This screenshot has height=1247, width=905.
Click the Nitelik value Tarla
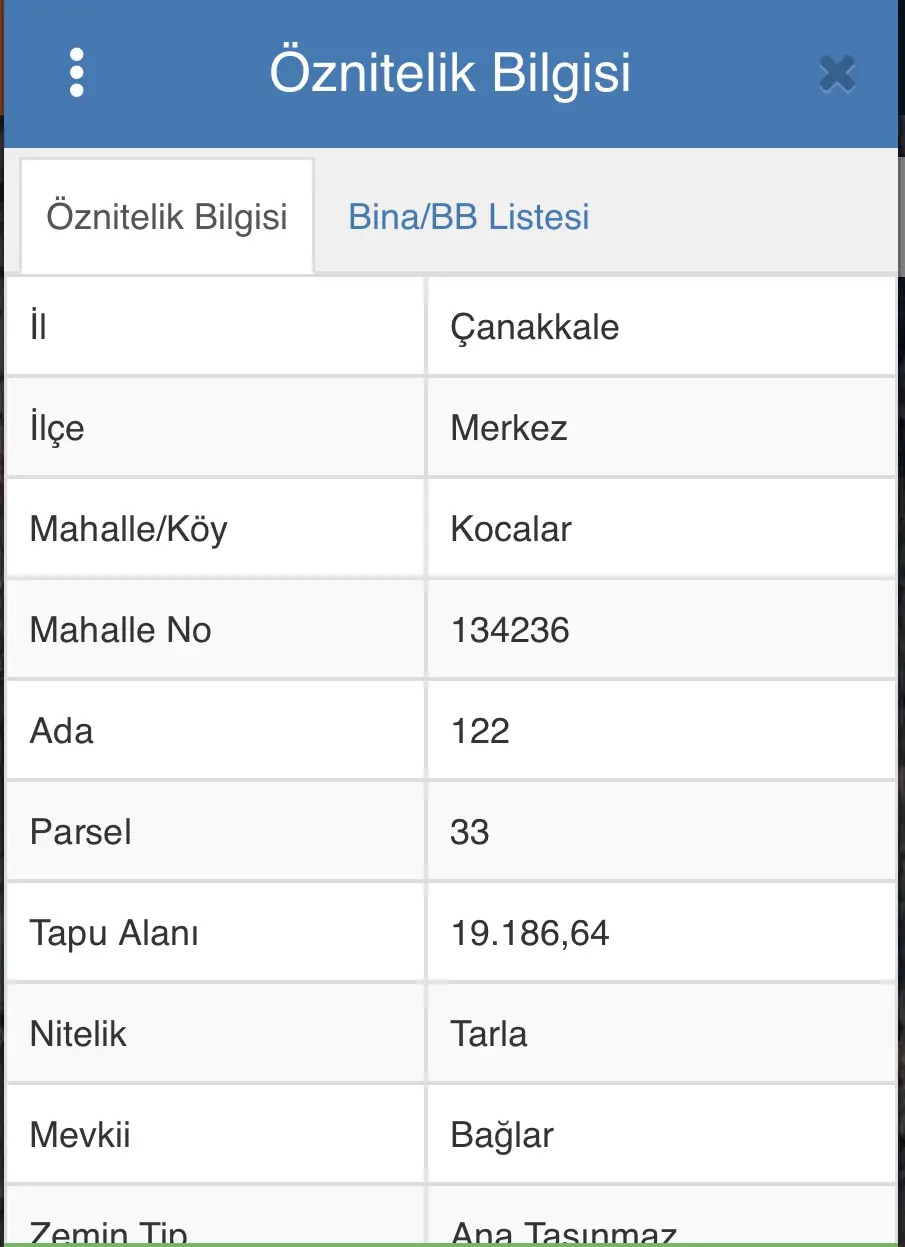pos(489,1034)
